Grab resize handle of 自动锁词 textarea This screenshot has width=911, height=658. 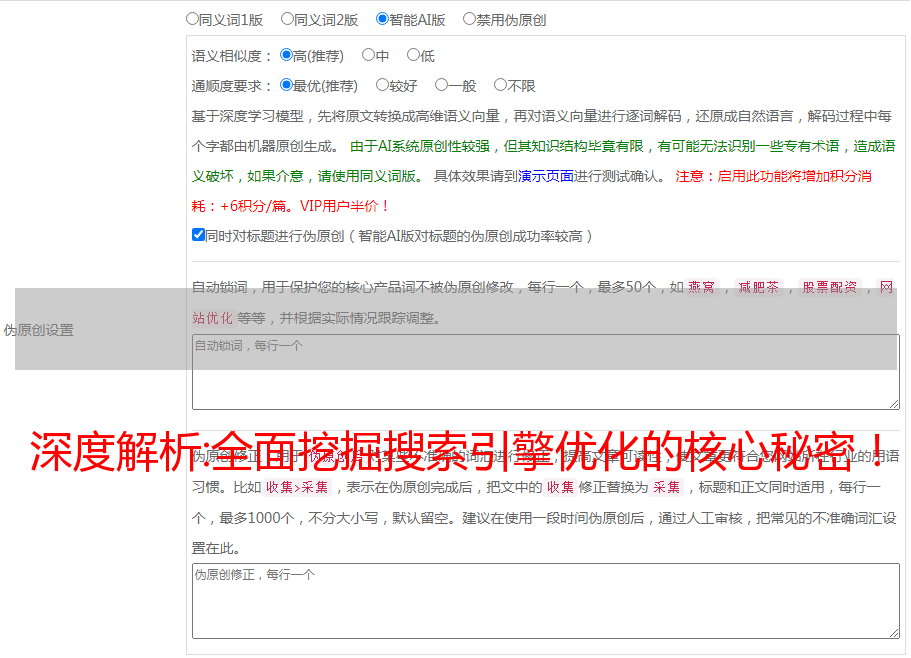(894, 404)
